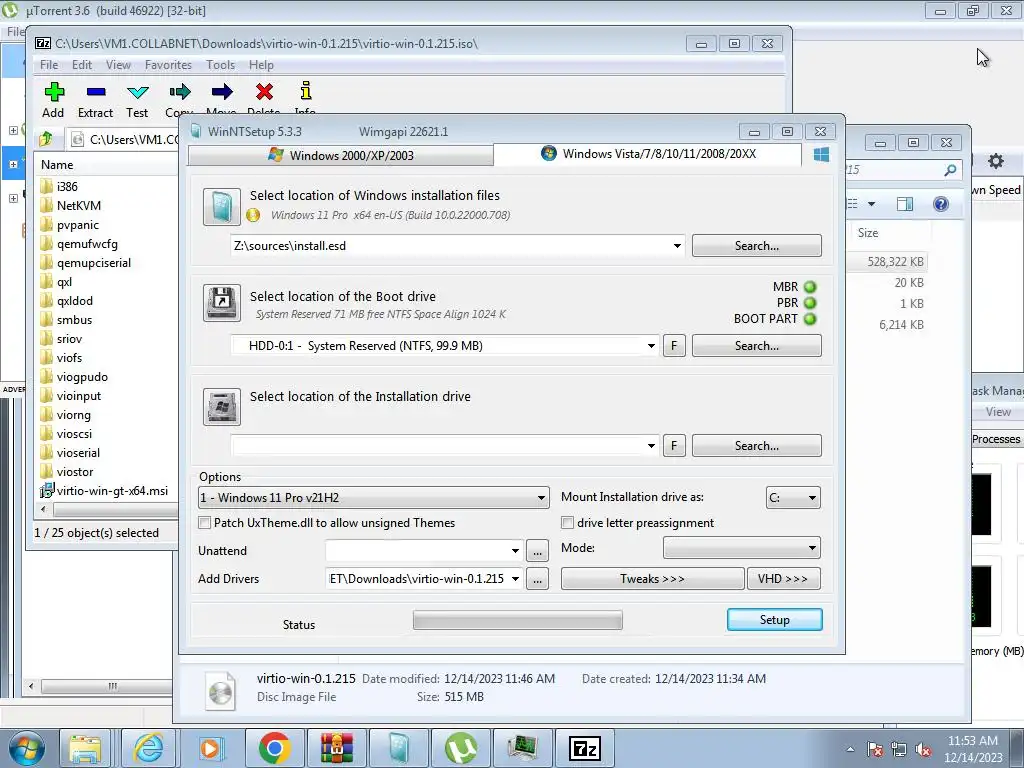Click the installation drive disk icon
The width and height of the screenshot is (1024, 768).
pyautogui.click(x=221, y=406)
